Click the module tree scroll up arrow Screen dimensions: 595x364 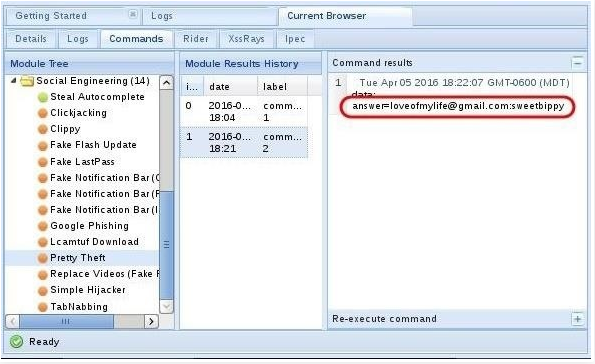166,82
